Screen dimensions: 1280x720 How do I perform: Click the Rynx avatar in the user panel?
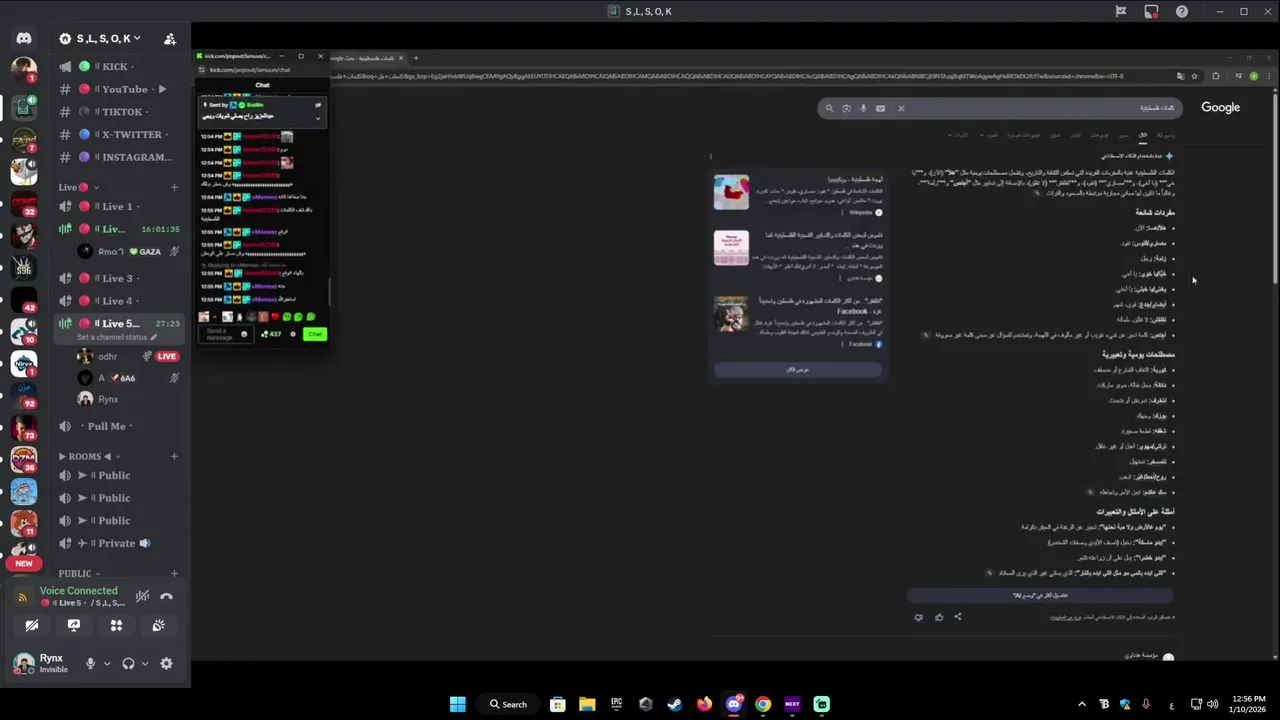tap(24, 663)
